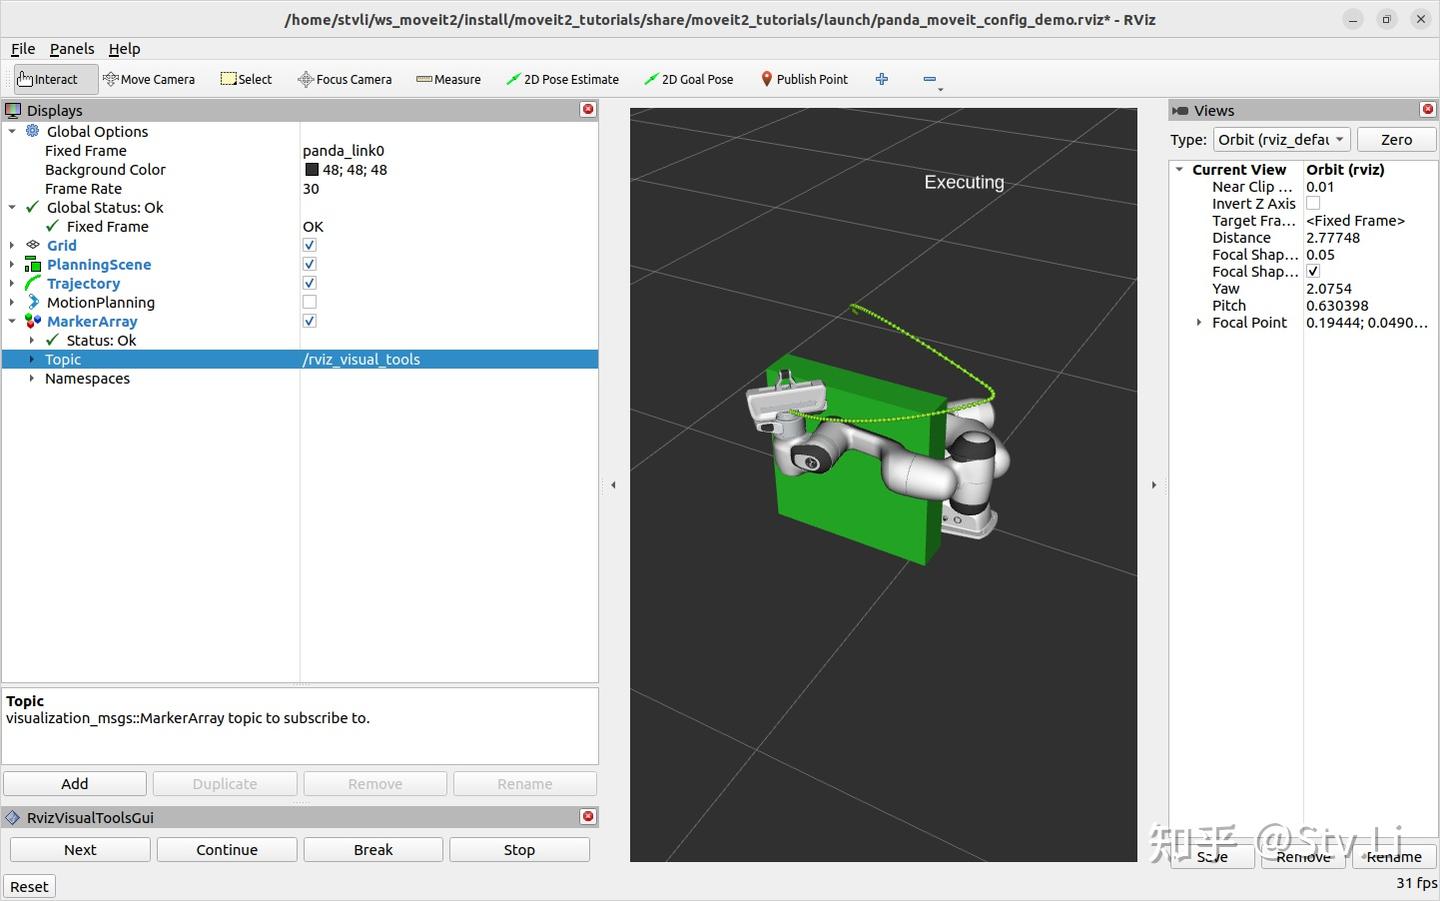
Task: Expand the Topic row under MarkerArray
Action: pos(31,359)
